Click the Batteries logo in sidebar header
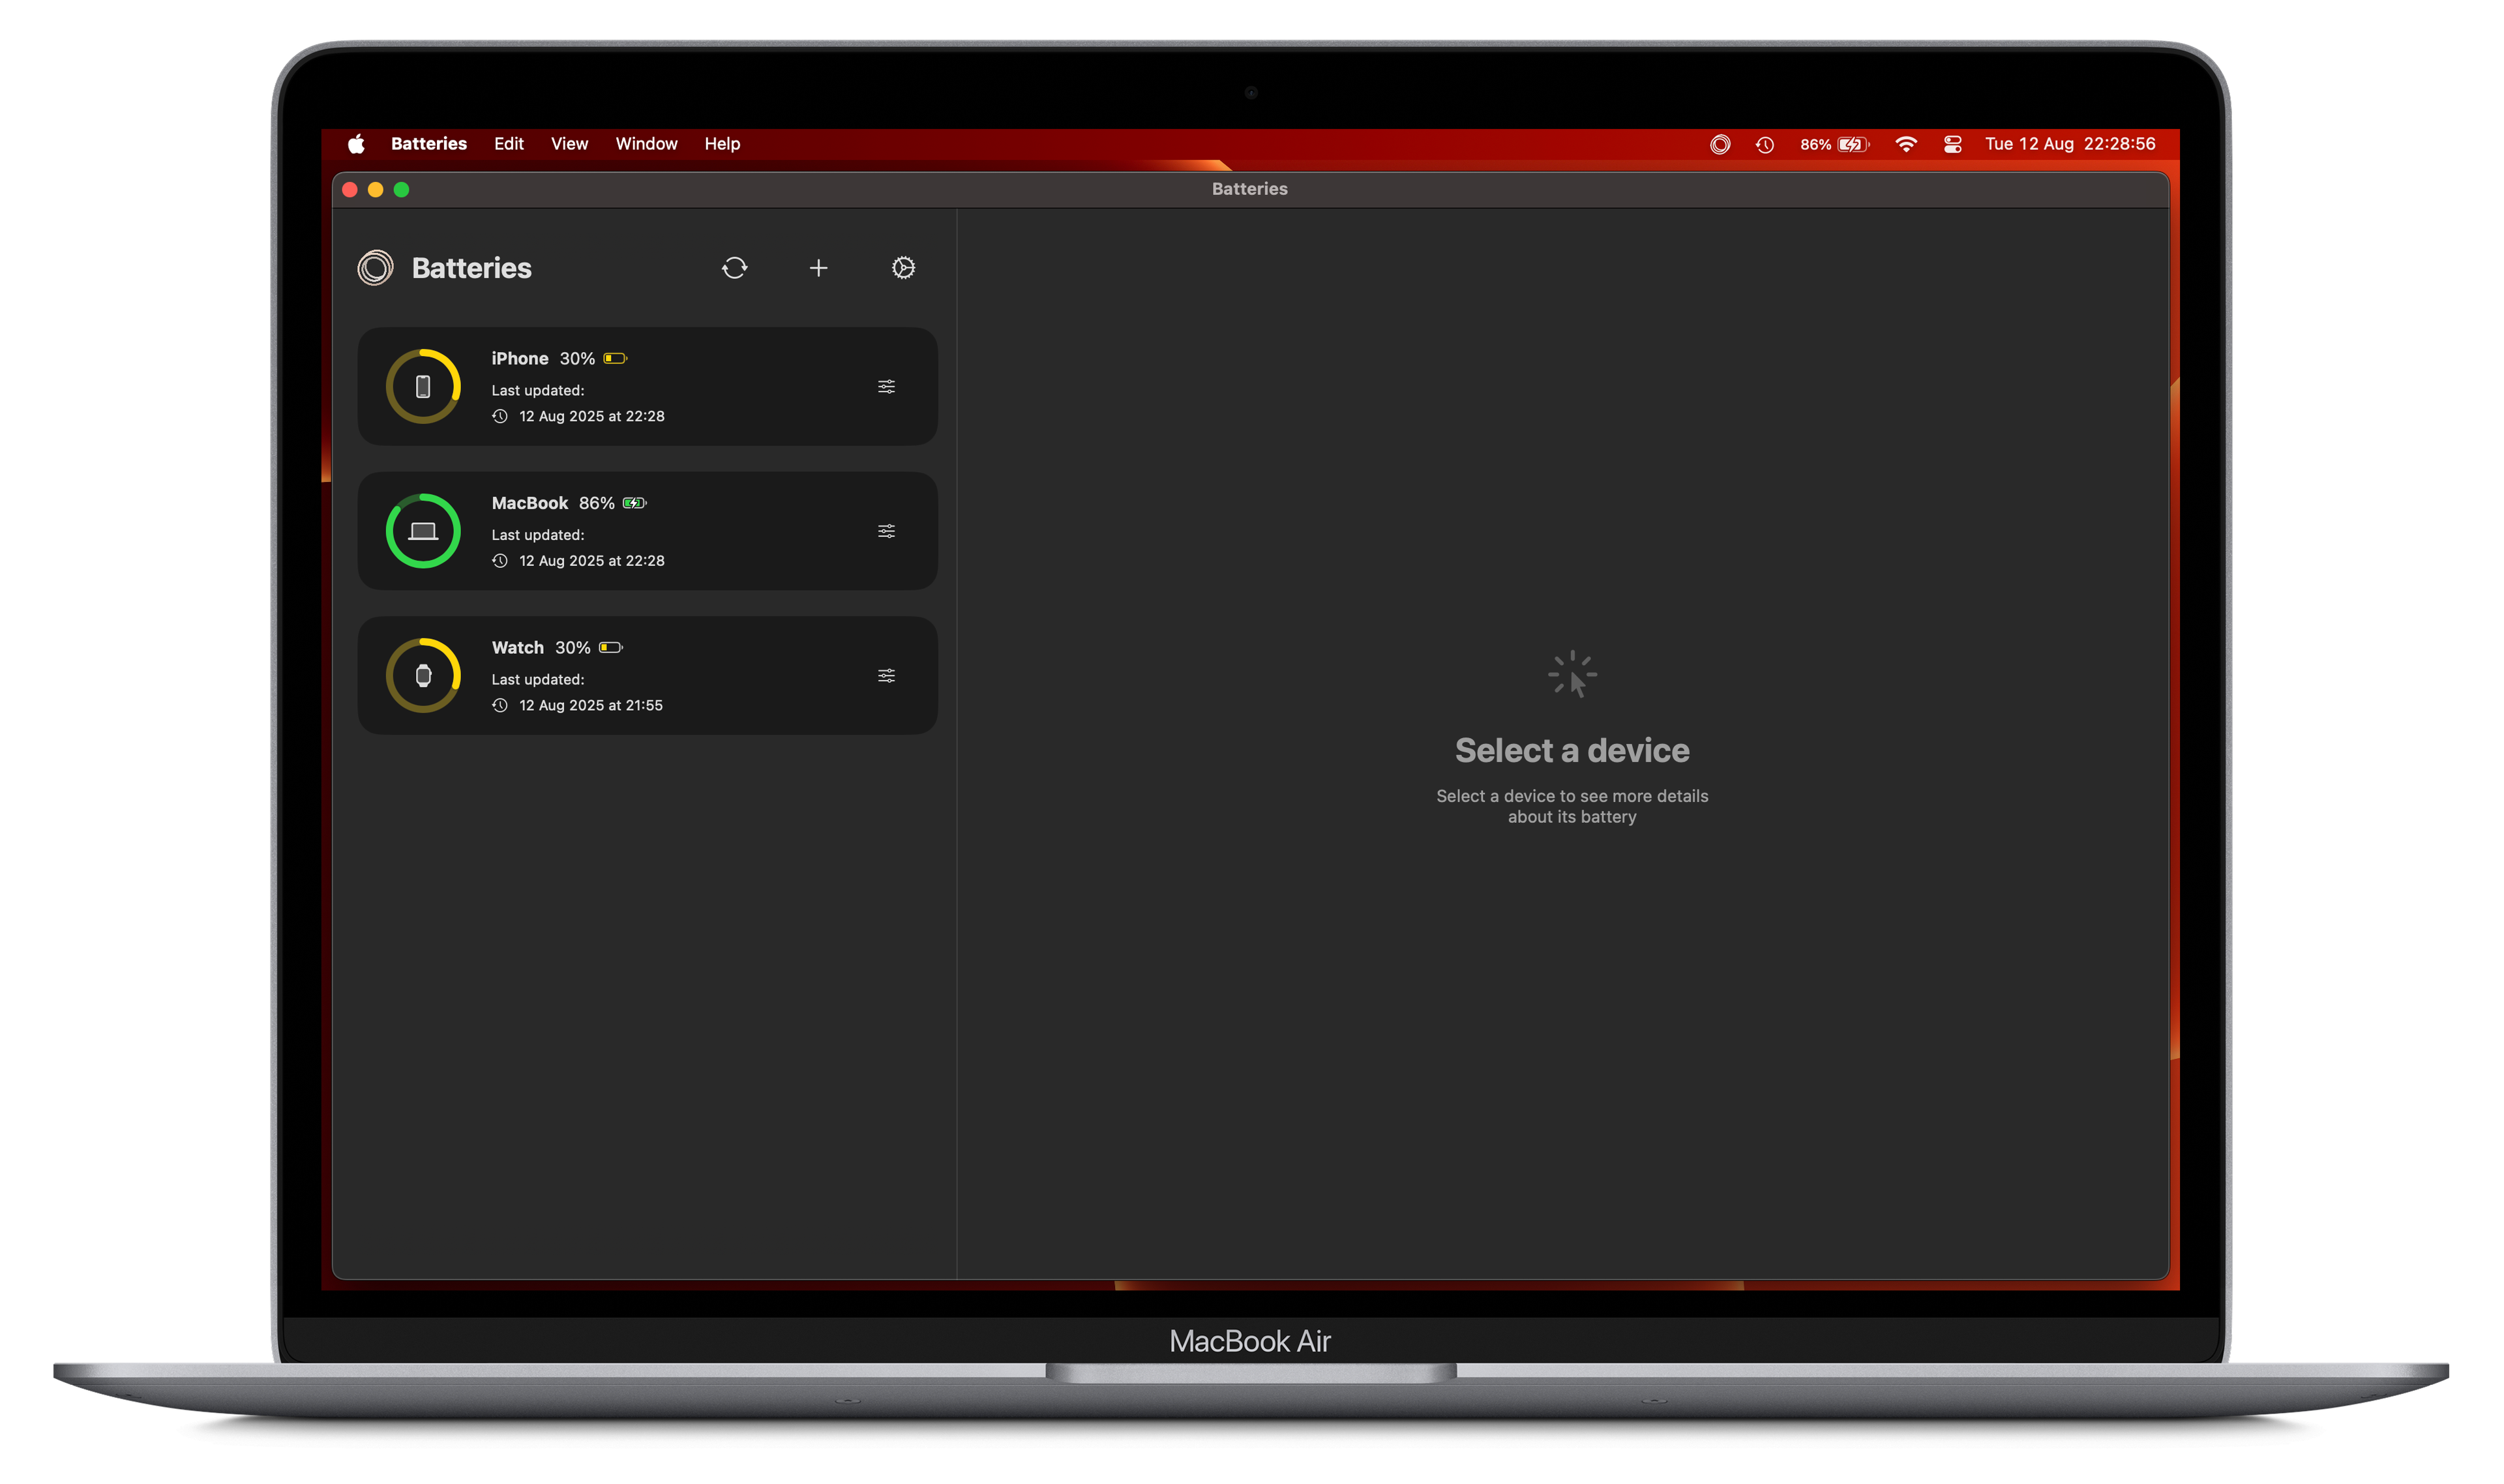Screen dimensions: 2504x1484 tap(375, 268)
